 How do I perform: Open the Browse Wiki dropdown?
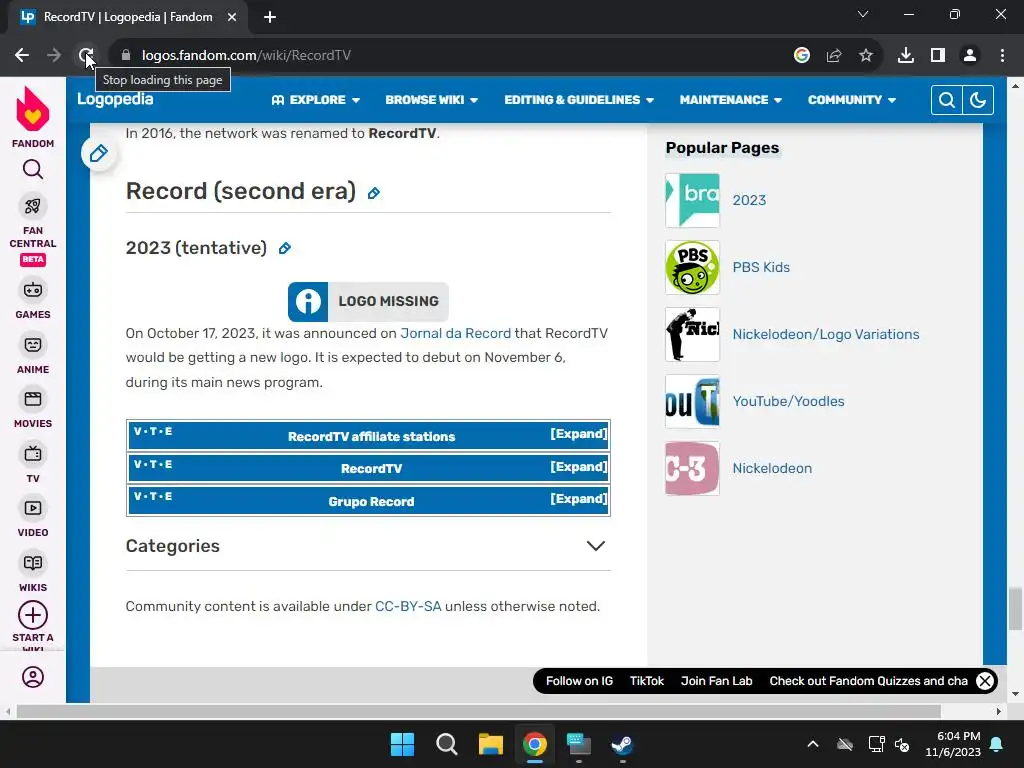coord(432,100)
